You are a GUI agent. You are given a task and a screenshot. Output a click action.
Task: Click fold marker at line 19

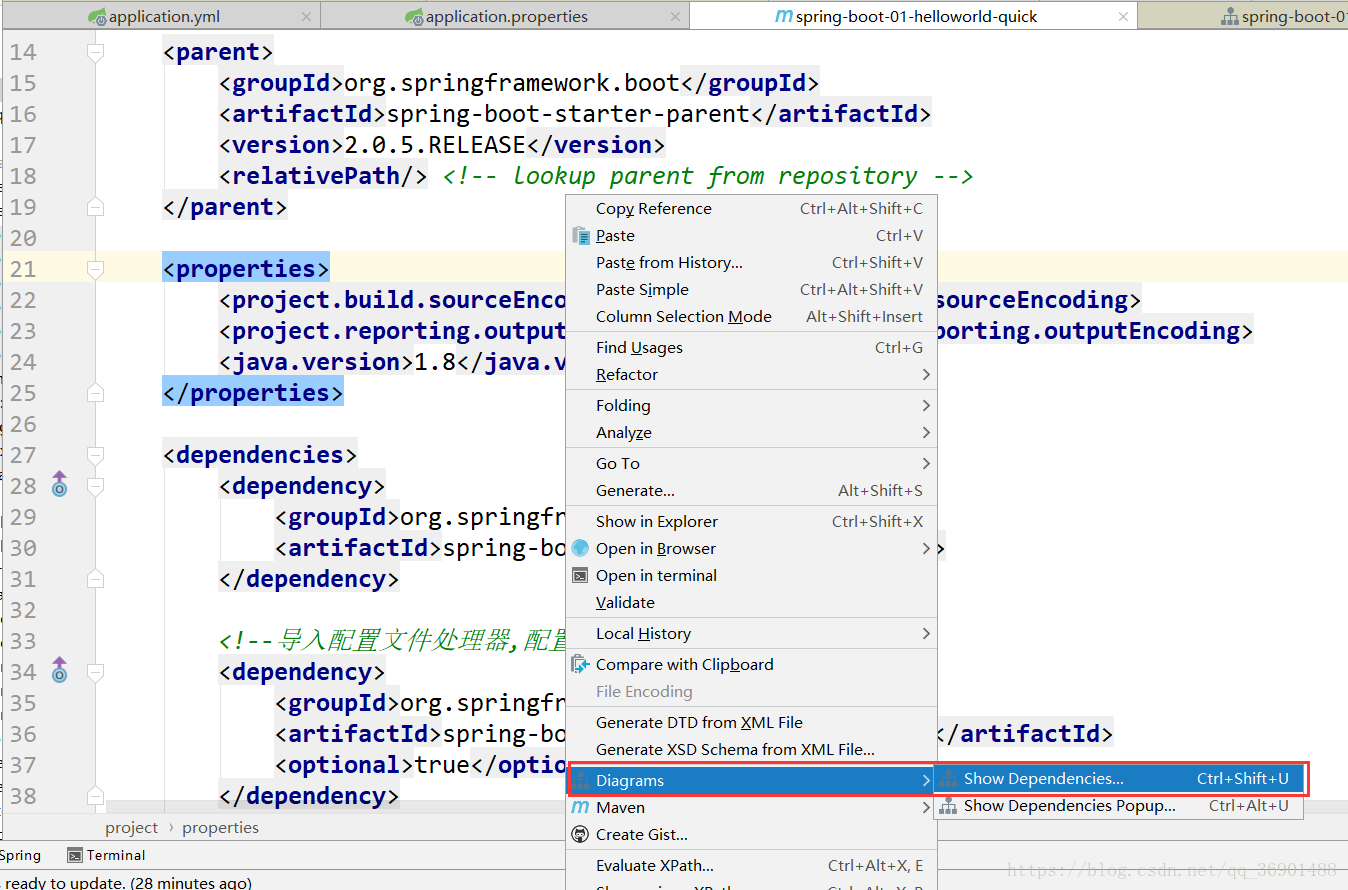click(95, 207)
